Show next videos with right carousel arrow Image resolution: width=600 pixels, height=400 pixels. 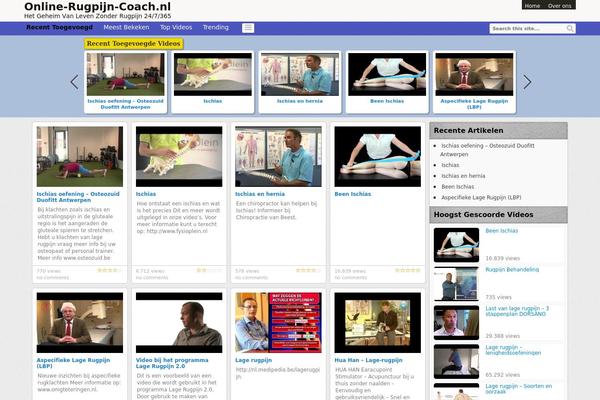[527, 82]
